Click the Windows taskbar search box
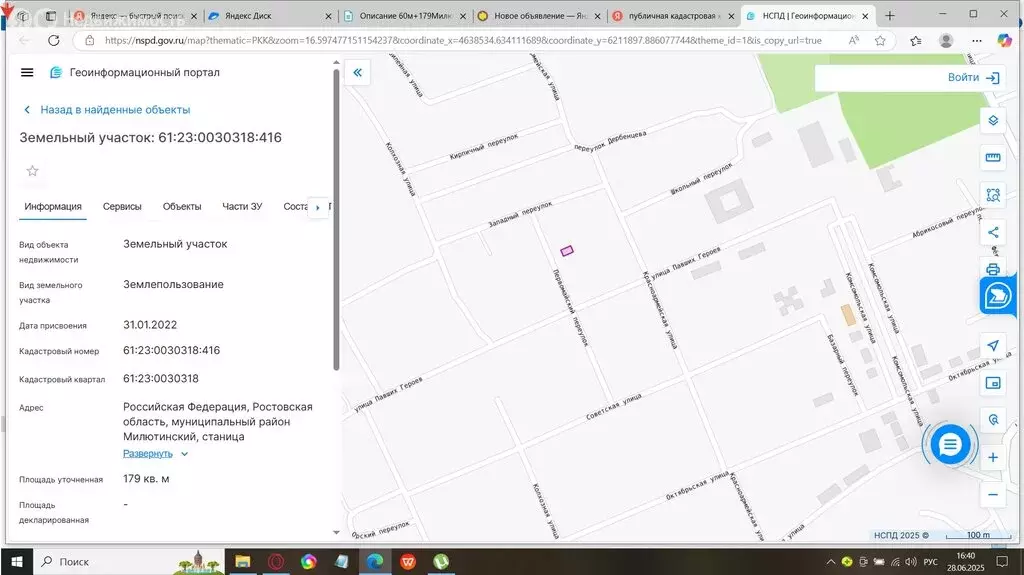The width and height of the screenshot is (1024, 575). coord(127,562)
